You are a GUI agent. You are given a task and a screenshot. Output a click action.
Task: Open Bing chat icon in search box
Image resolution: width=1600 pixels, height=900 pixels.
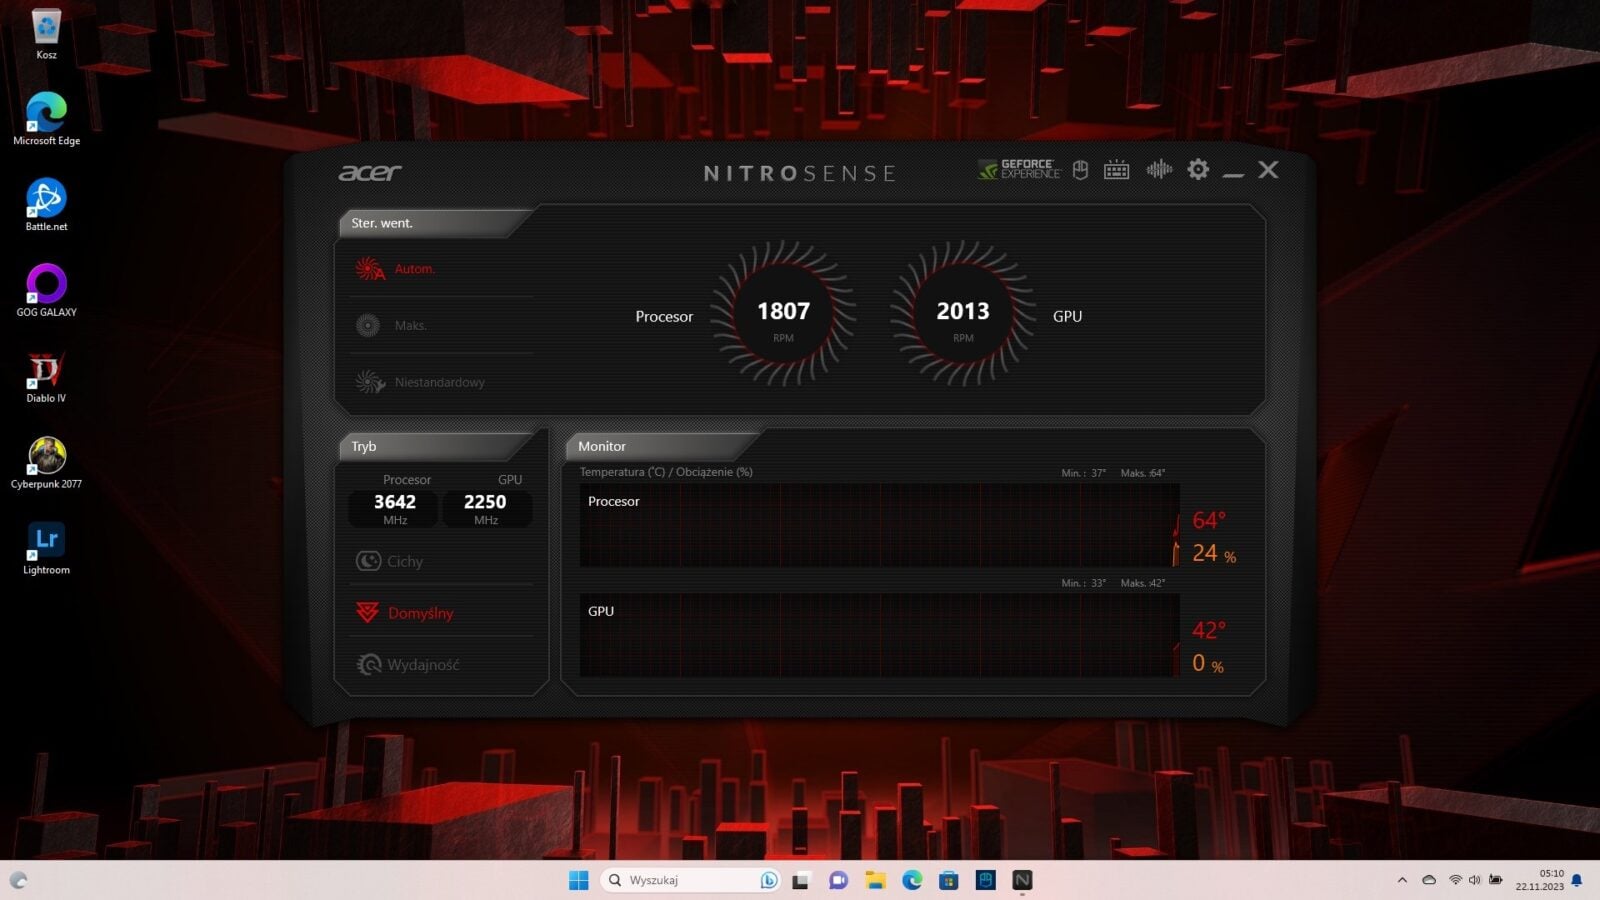768,880
